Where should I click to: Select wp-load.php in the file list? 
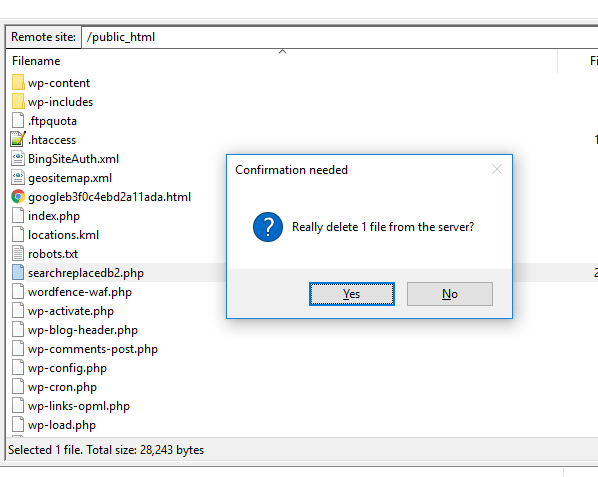pyautogui.click(x=62, y=425)
